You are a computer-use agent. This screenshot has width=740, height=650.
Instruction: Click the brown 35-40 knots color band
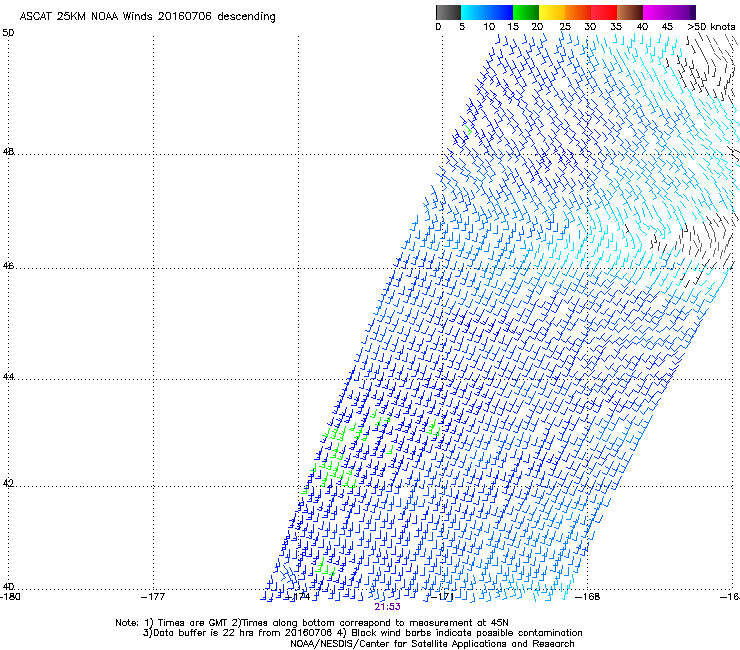[630, 12]
